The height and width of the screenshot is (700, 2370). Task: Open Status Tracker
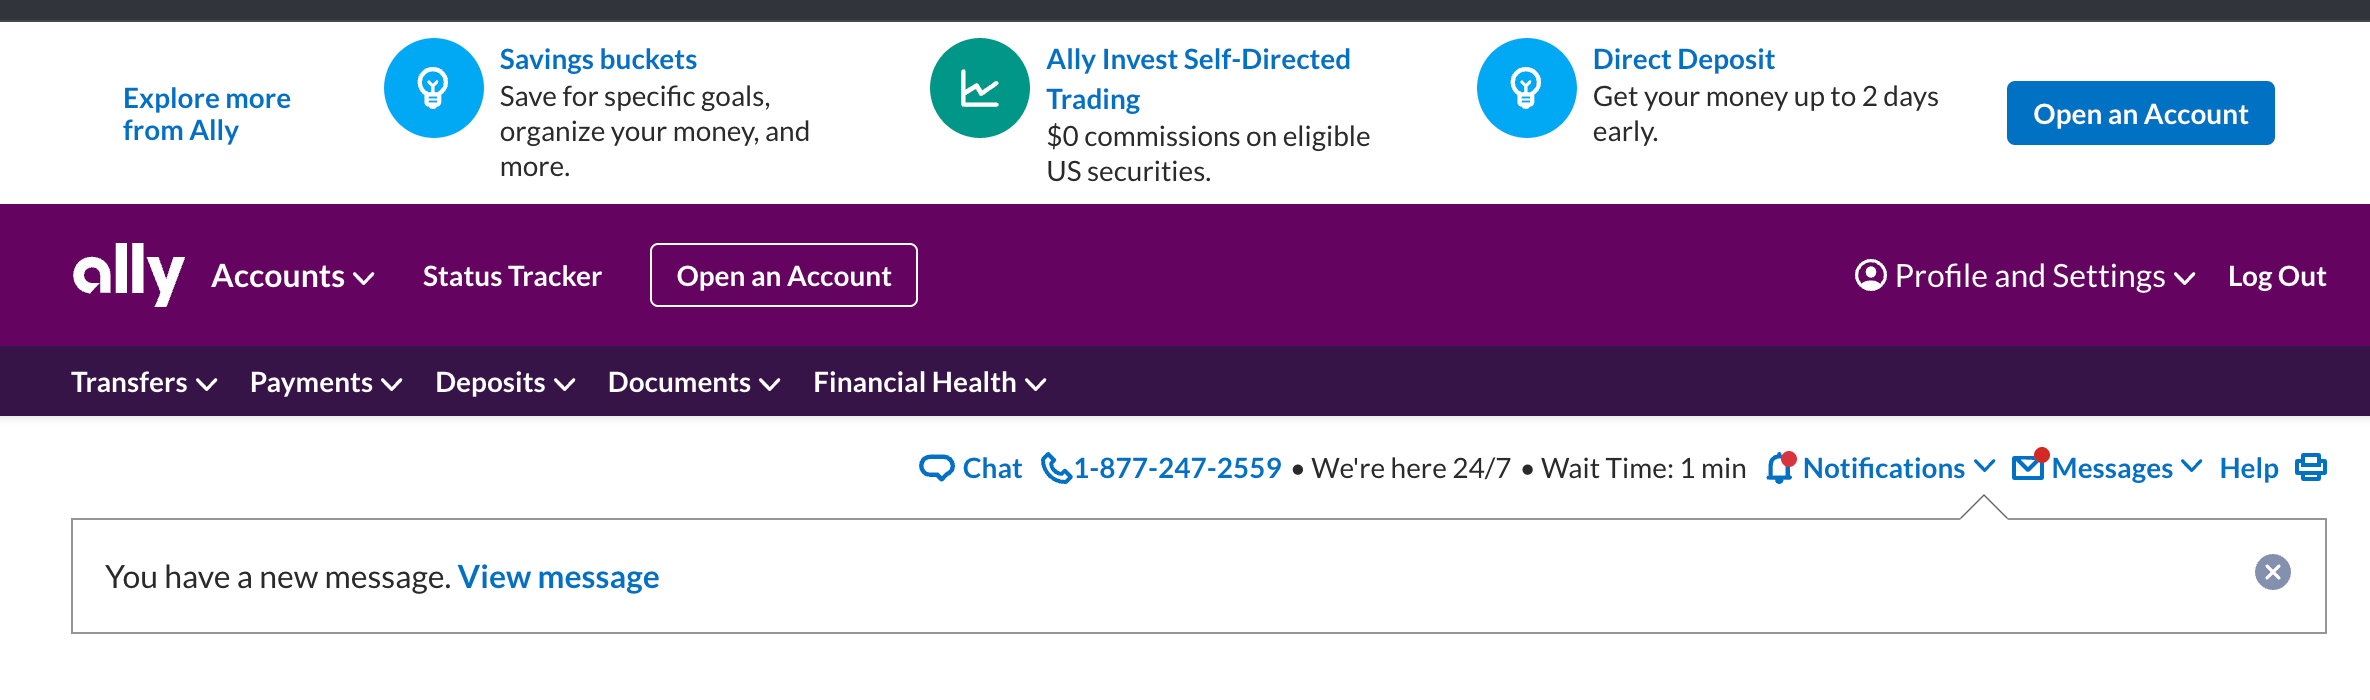click(512, 276)
